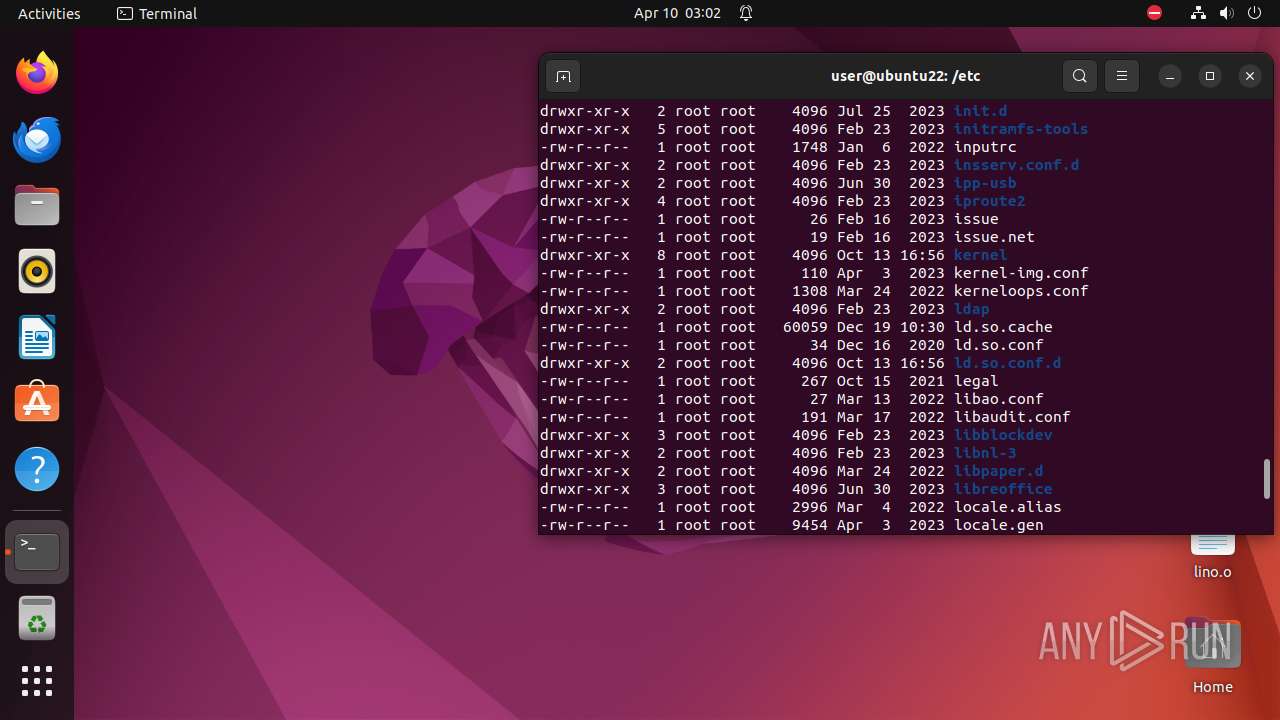
Task: Open Ubuntu Software from the dock
Action: coord(37,403)
